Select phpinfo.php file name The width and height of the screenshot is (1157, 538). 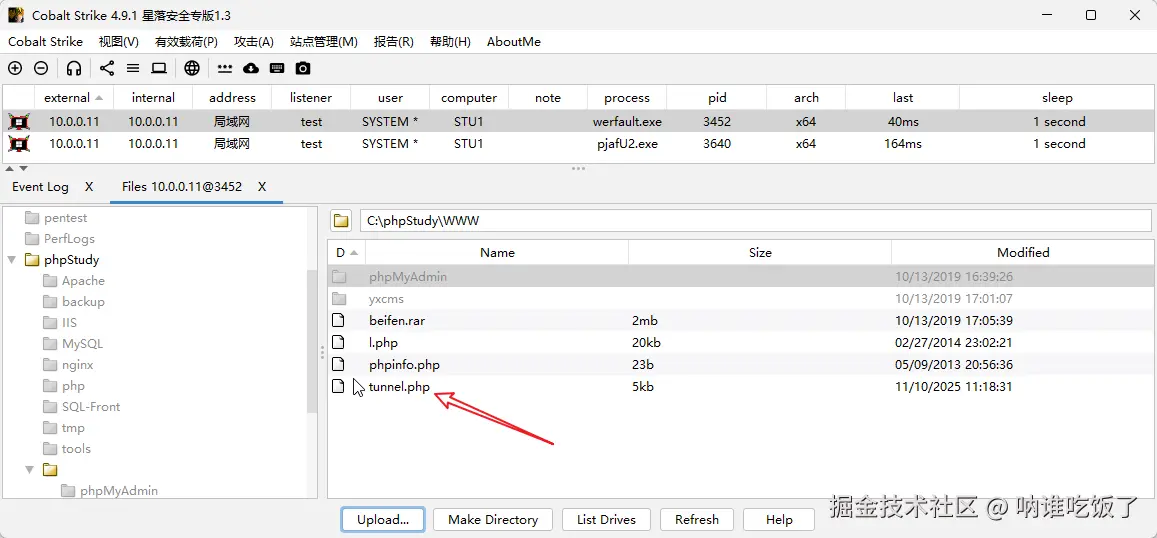pyautogui.click(x=404, y=365)
